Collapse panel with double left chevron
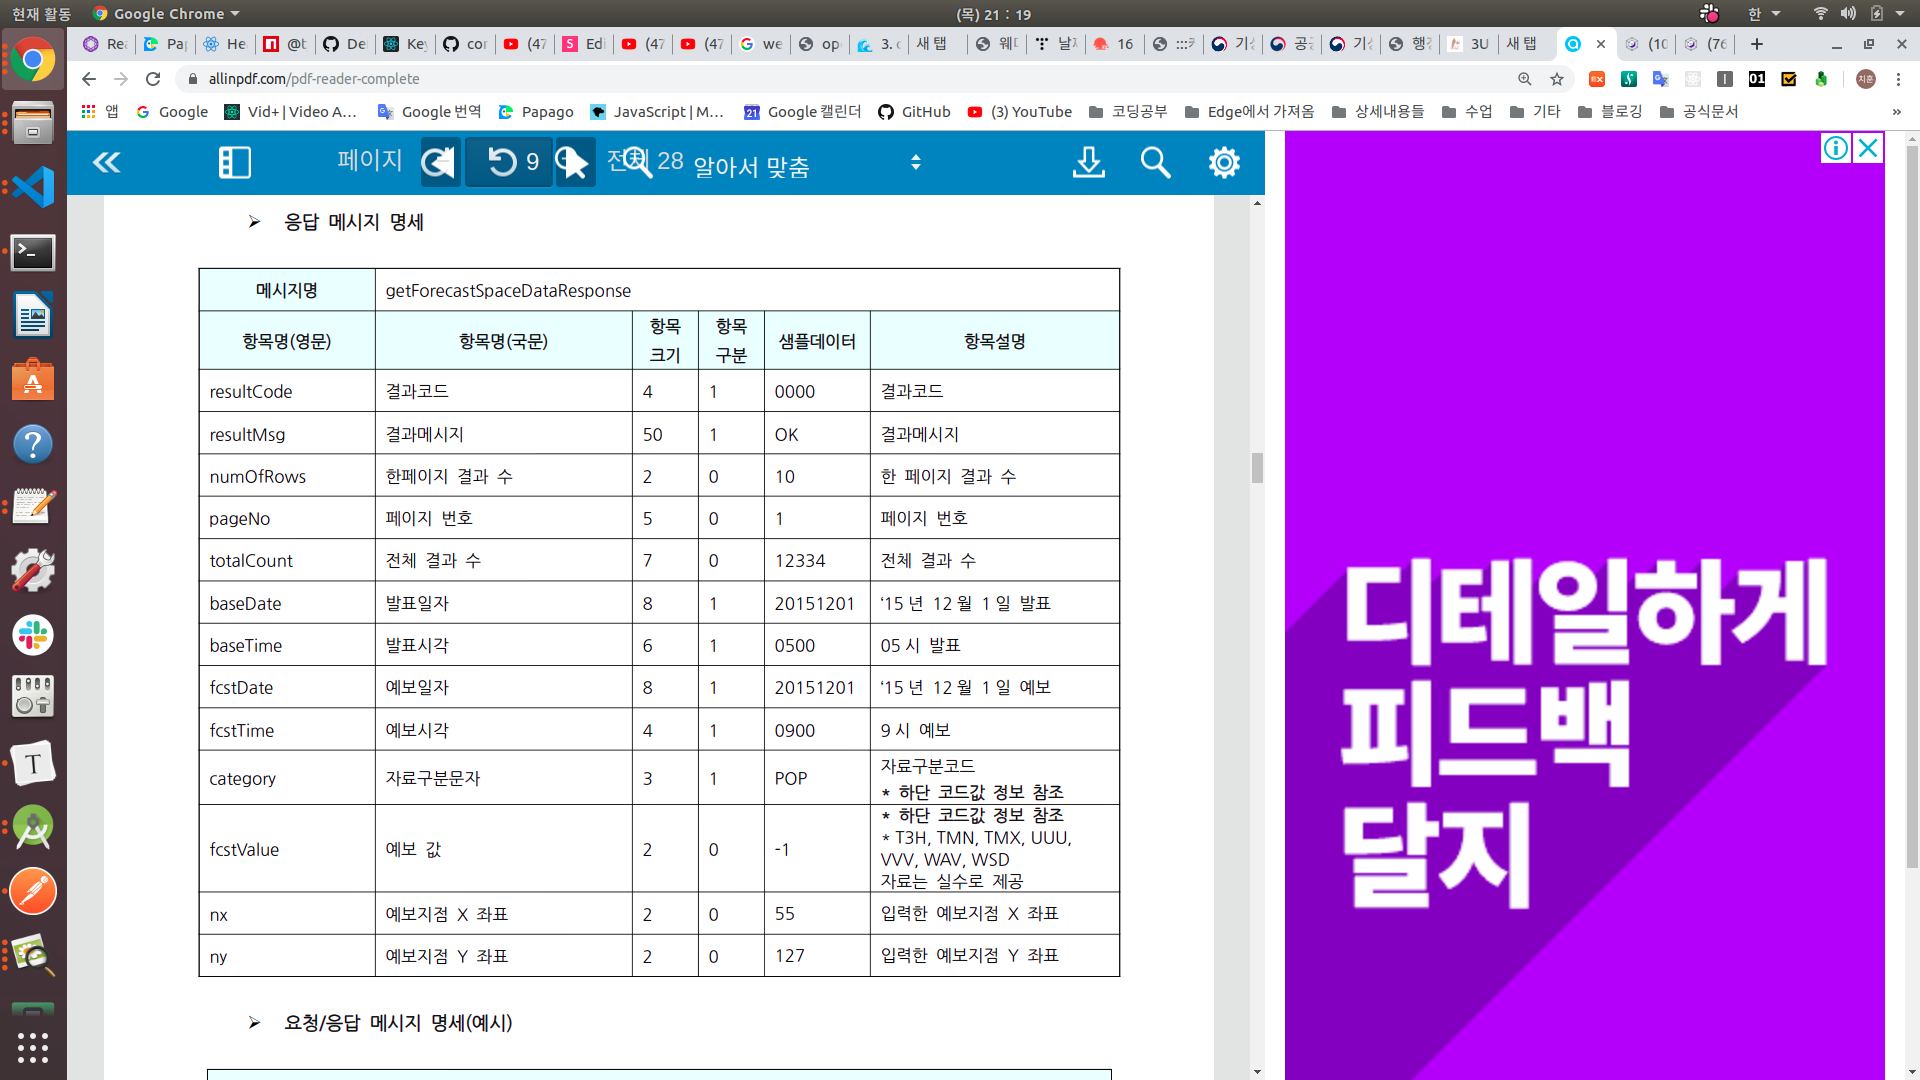 [106, 162]
